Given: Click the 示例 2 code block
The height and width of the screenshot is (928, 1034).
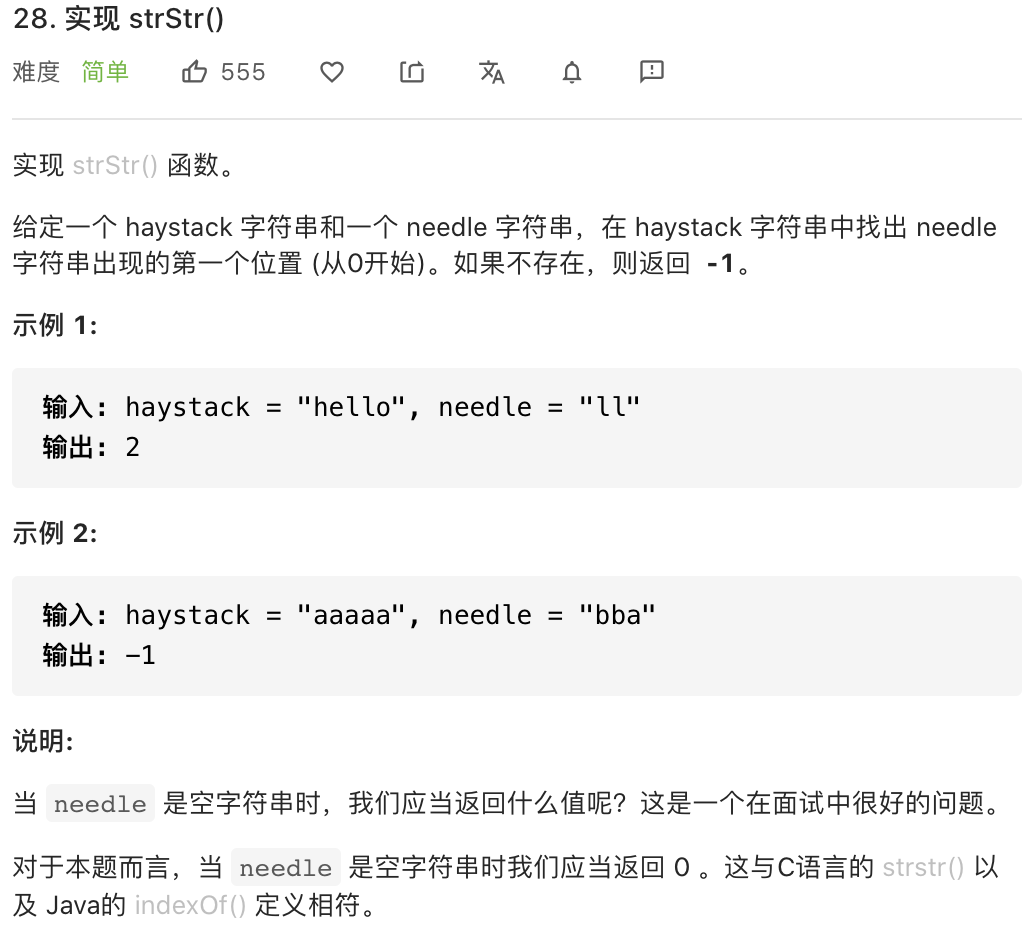Looking at the screenshot, I should 517,636.
